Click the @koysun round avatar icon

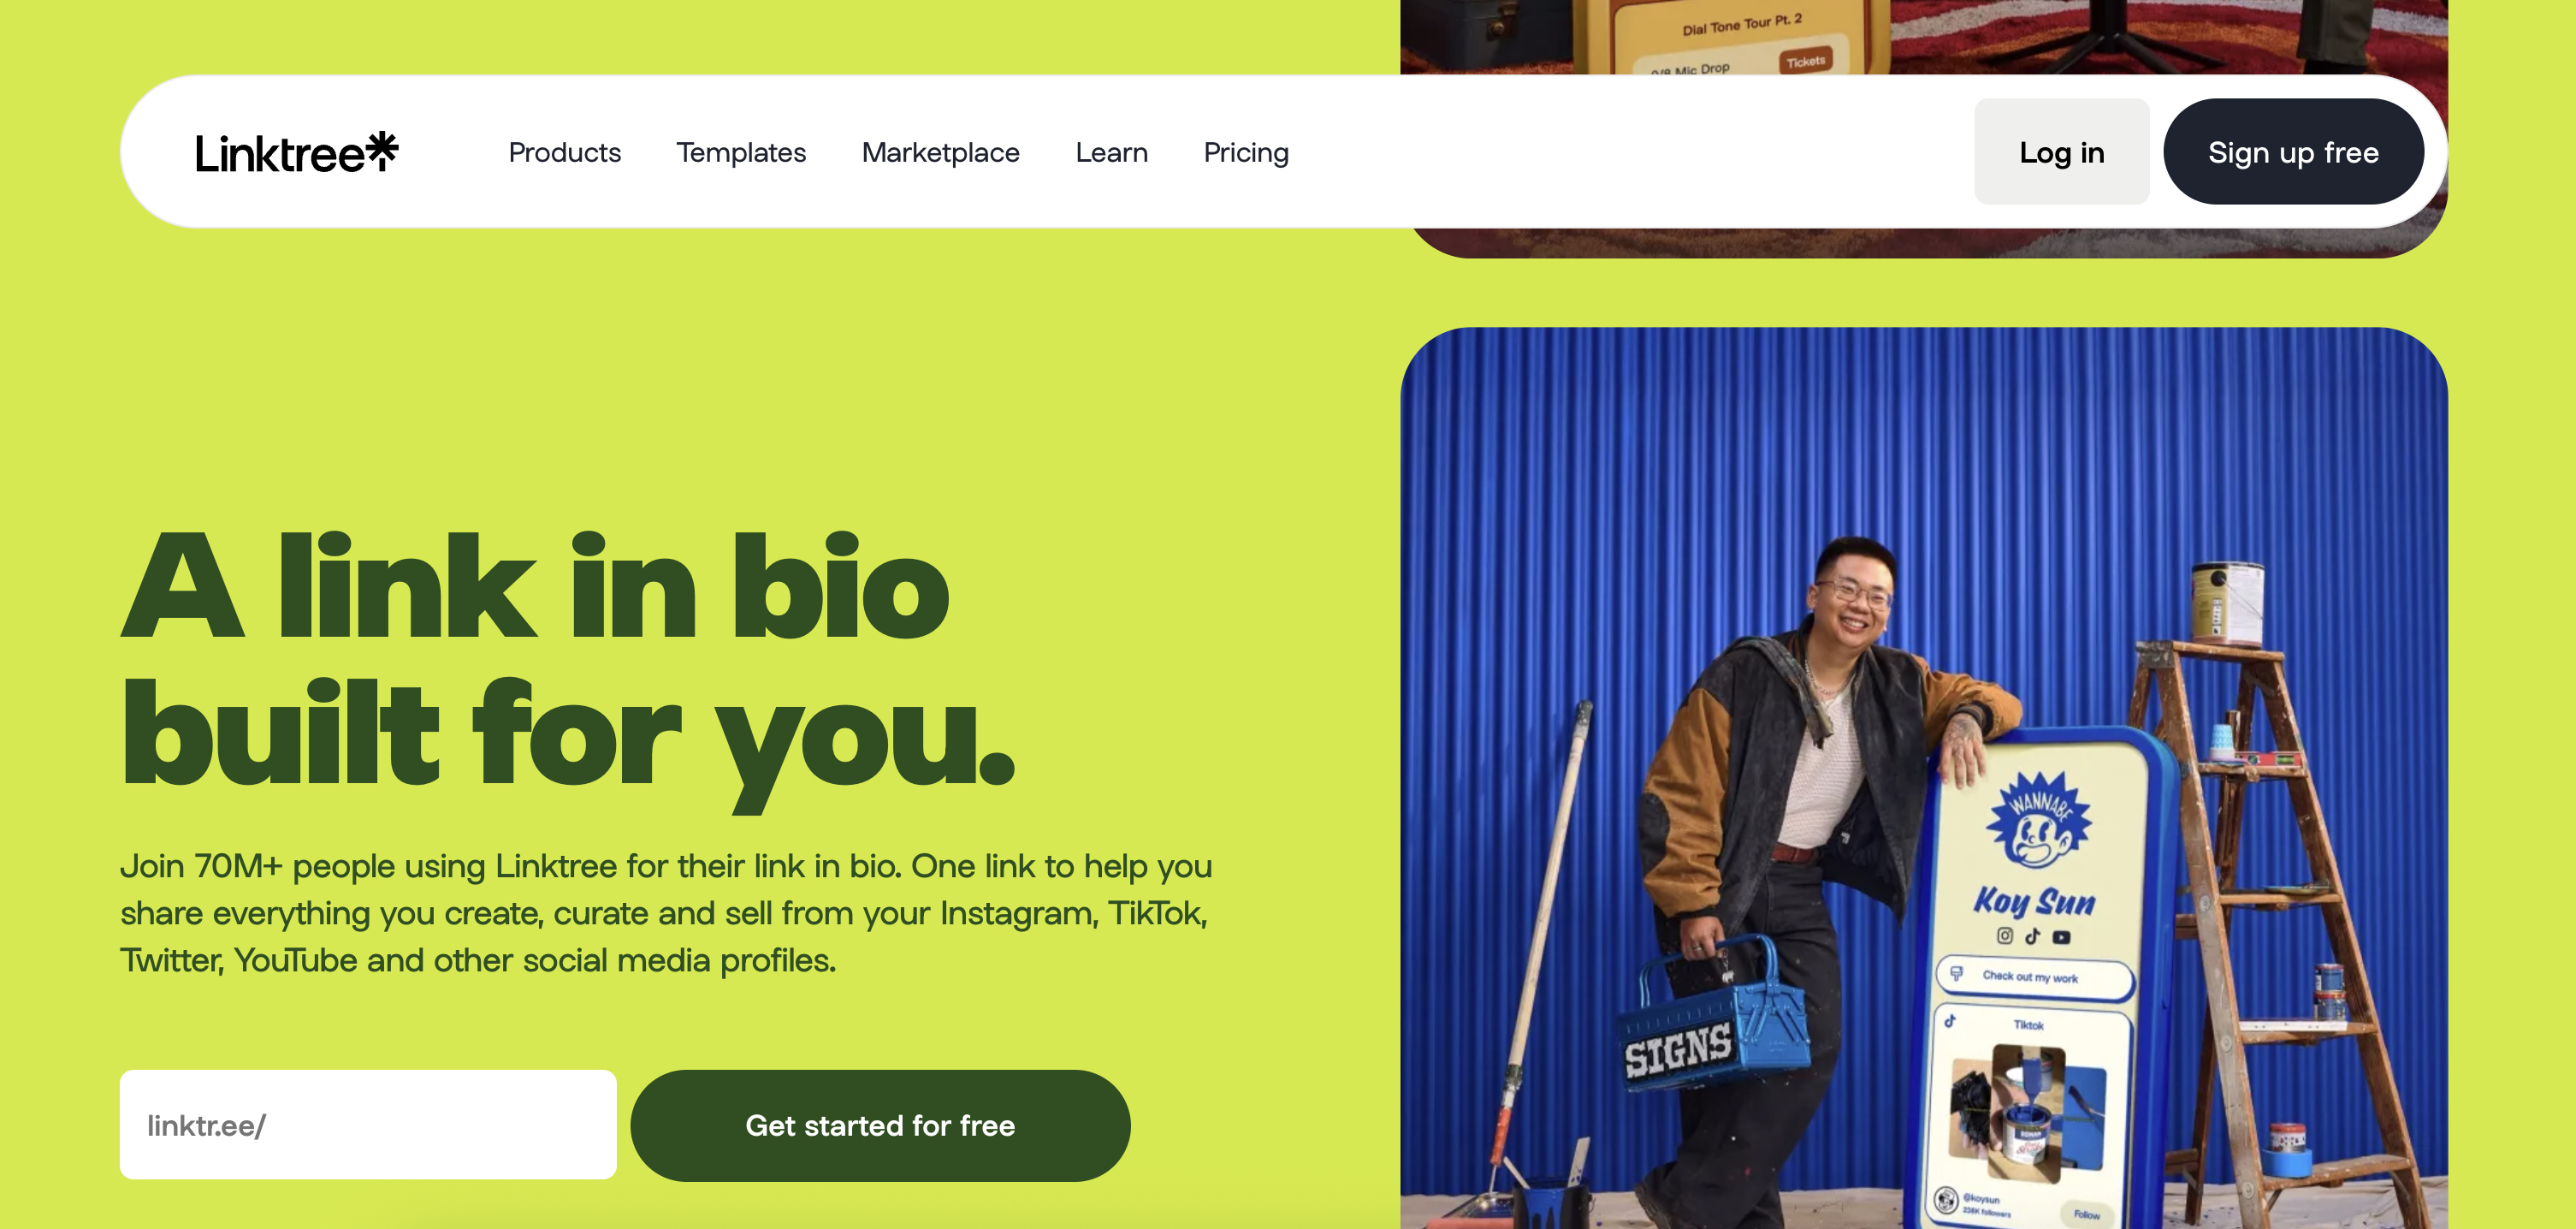pos(1945,1198)
